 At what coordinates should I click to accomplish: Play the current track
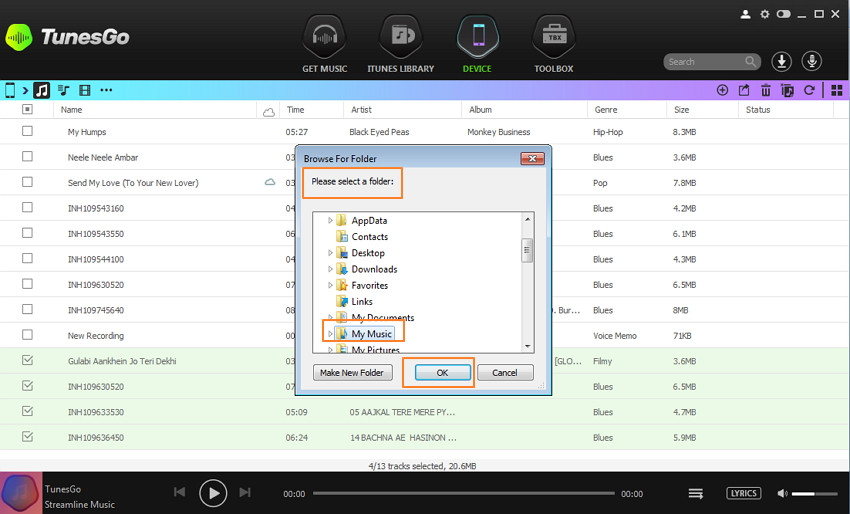point(213,493)
